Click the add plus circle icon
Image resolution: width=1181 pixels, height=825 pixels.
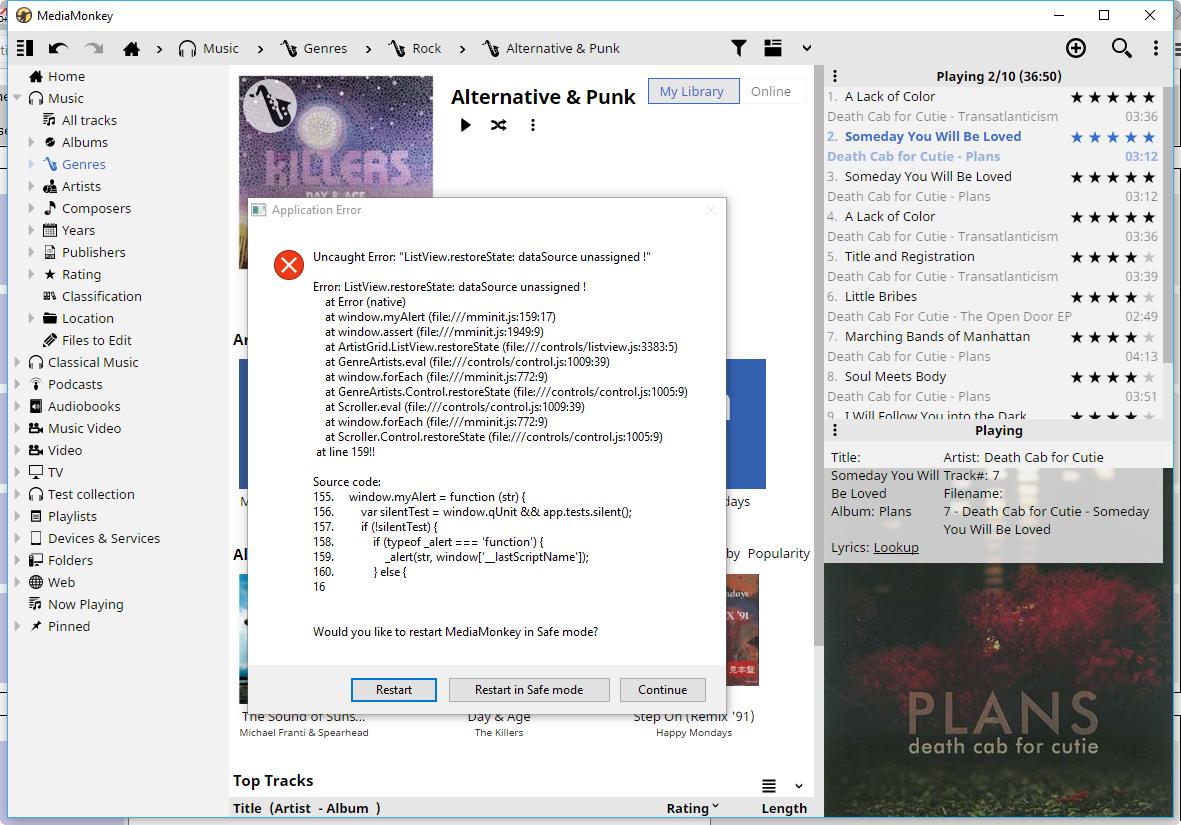(1076, 48)
